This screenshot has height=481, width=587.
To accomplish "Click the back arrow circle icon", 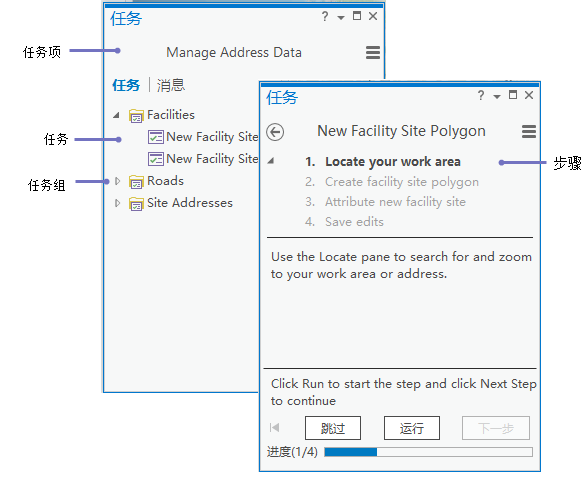I will [x=275, y=132].
